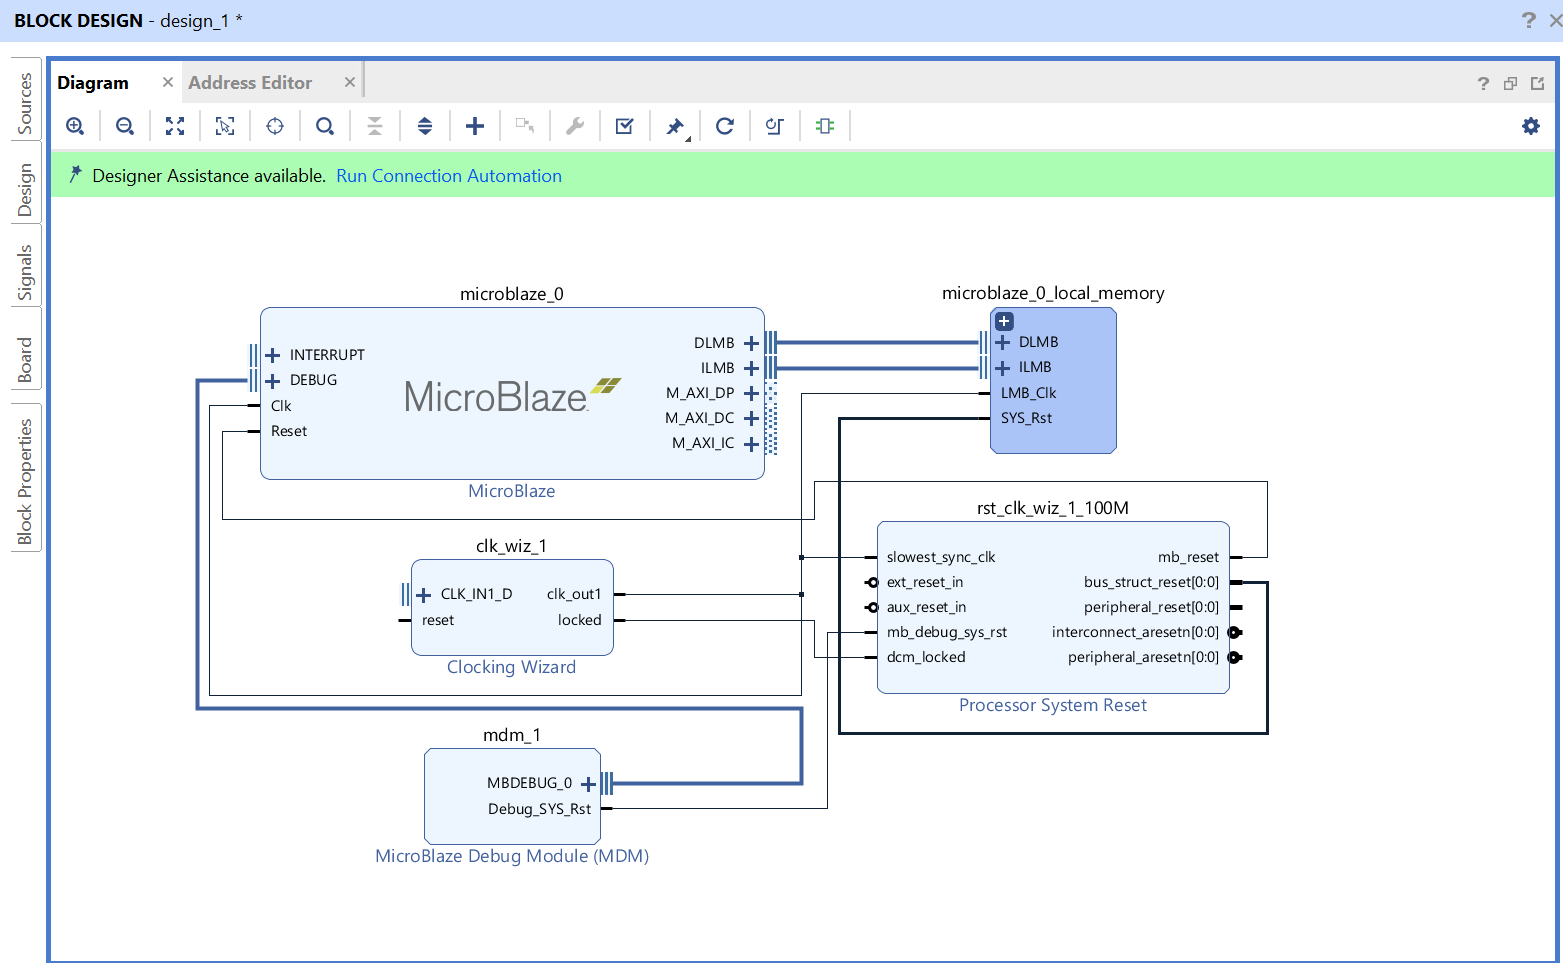The image size is (1563, 963).
Task: Click the optimize routing toolbar icon
Action: (775, 126)
